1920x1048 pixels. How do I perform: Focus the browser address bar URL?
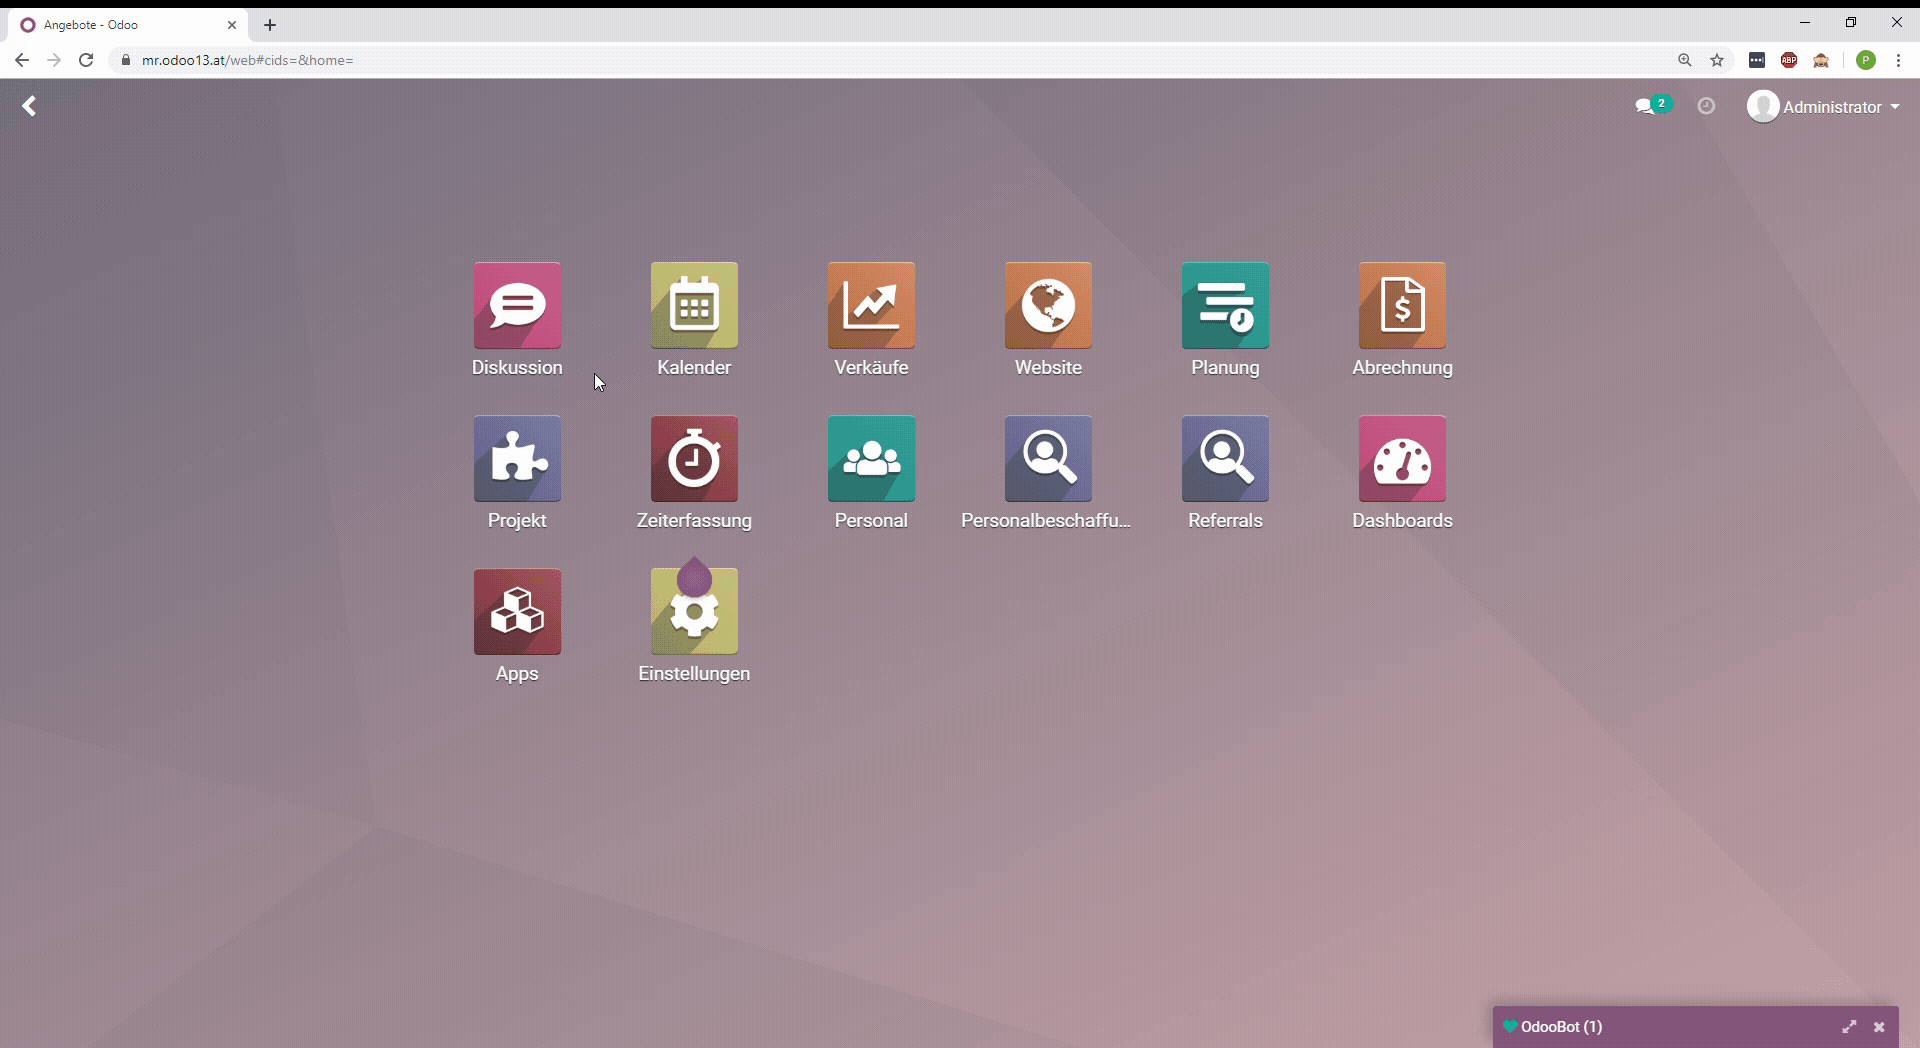tap(248, 60)
